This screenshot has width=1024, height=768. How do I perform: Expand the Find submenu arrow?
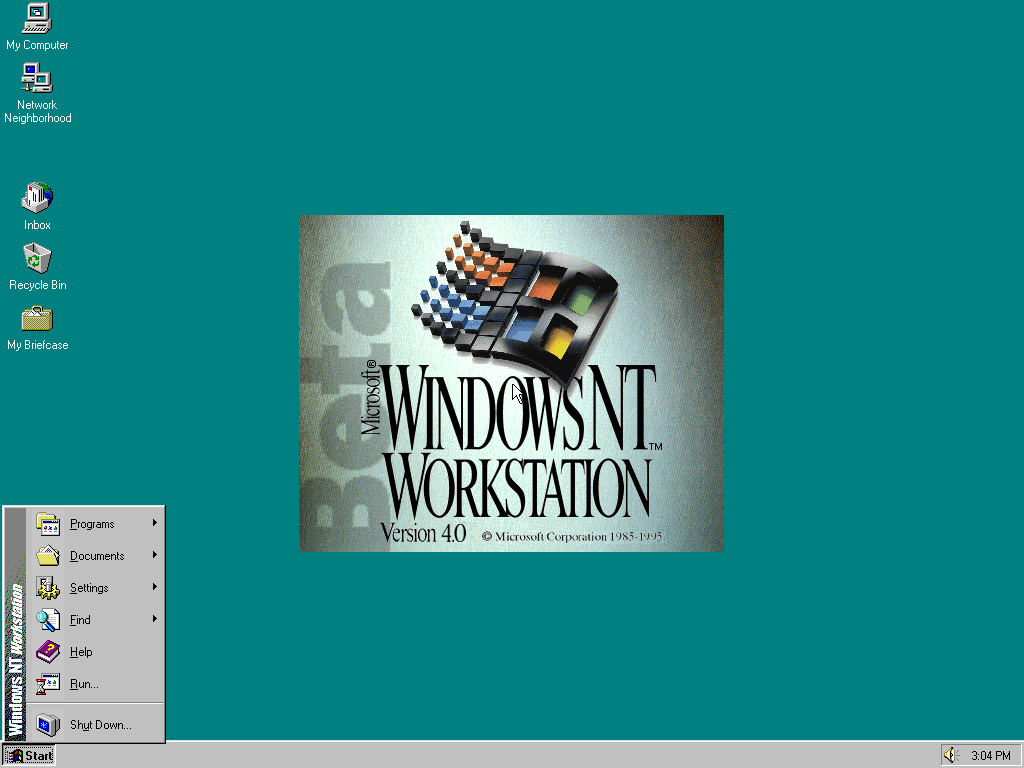(x=155, y=618)
